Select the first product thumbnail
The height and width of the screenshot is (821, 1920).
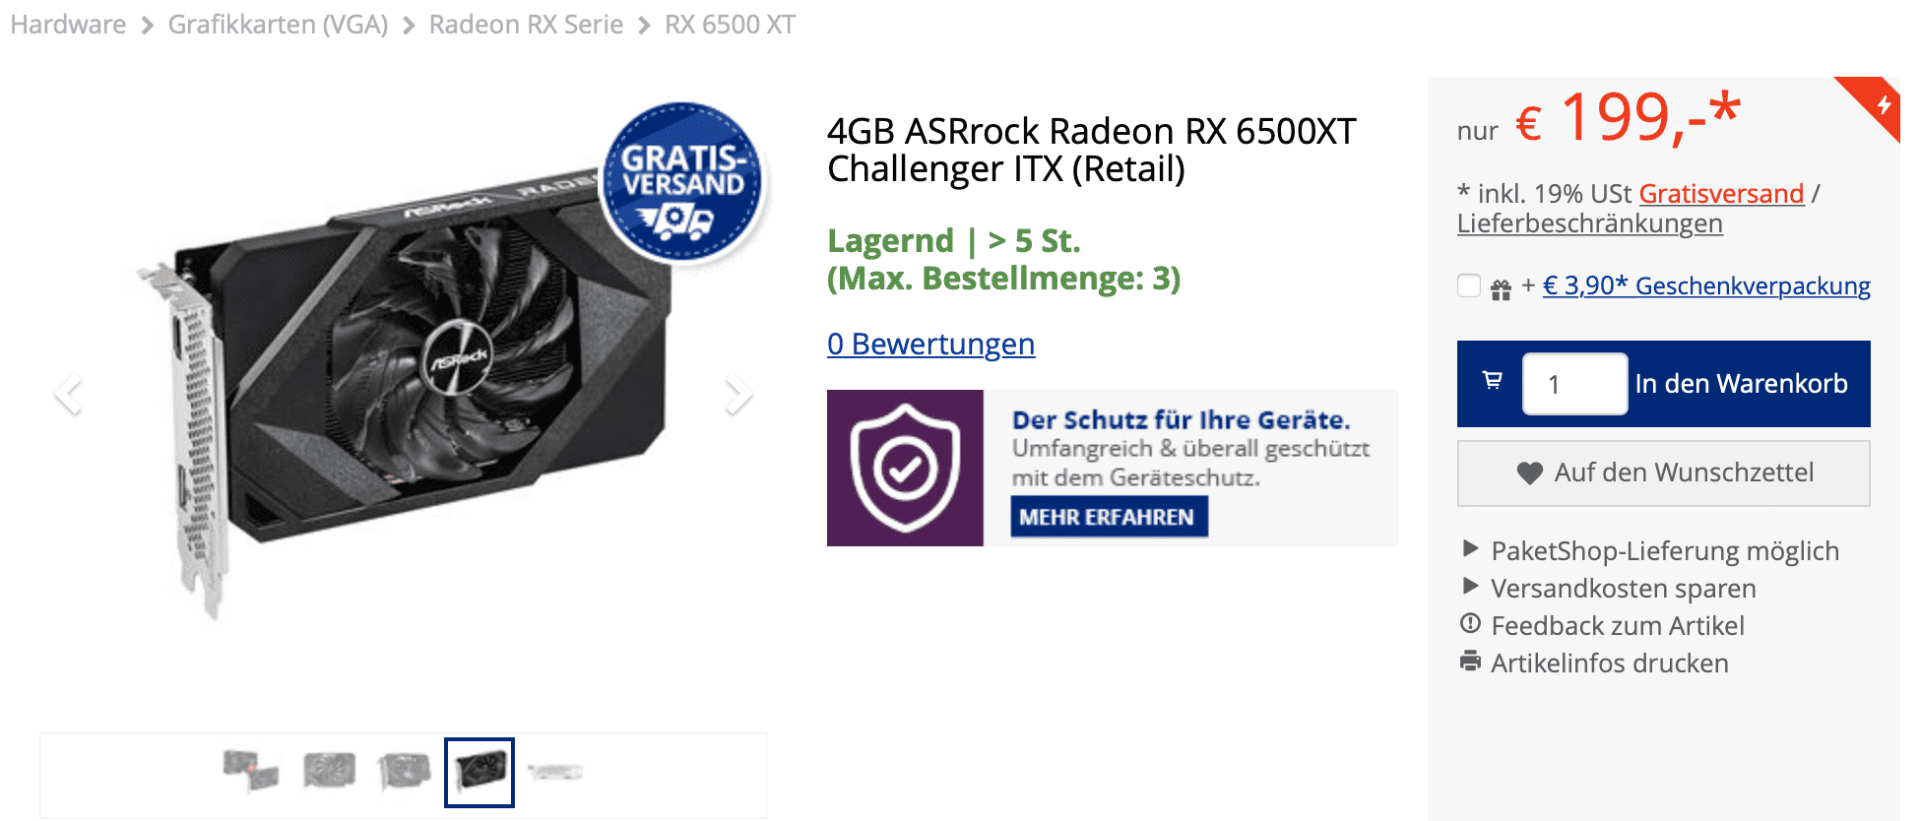(x=250, y=772)
